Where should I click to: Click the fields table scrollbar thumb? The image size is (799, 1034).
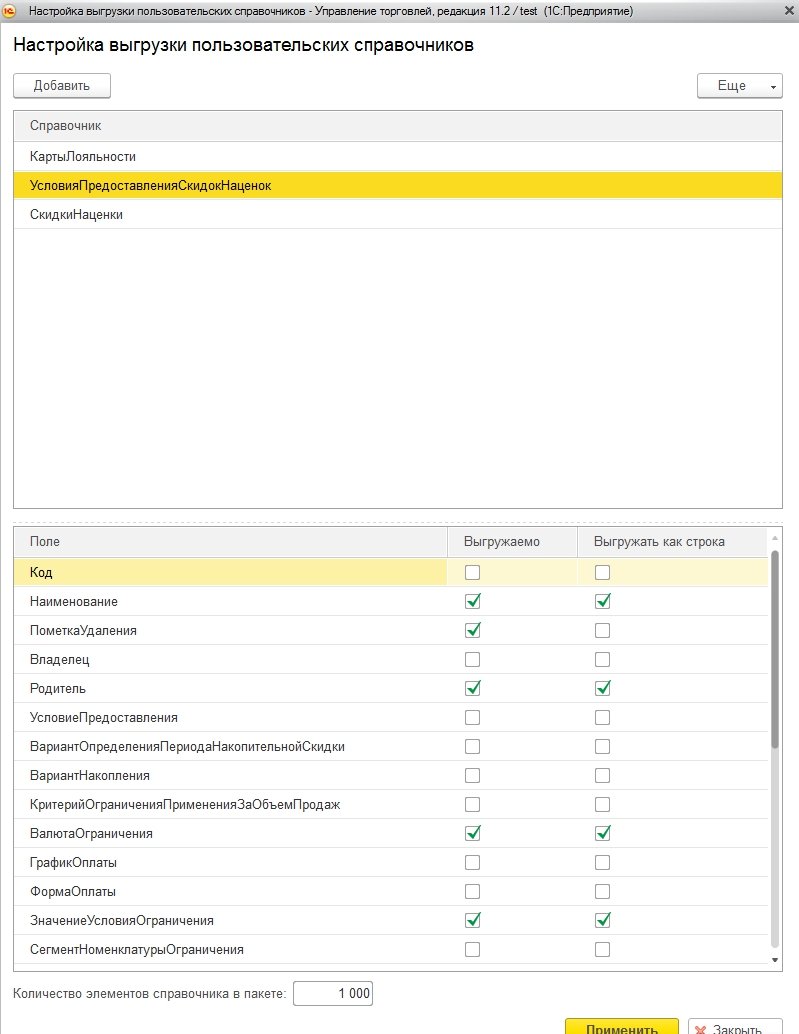click(775, 650)
